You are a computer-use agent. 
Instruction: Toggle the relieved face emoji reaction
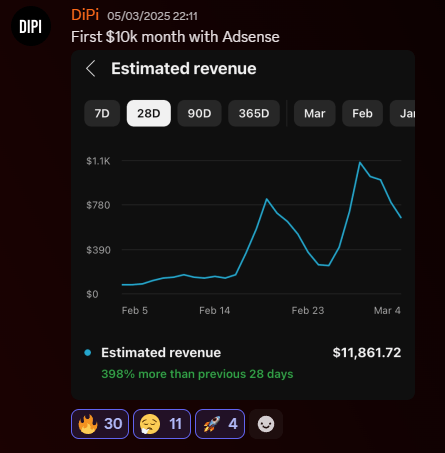(162, 424)
